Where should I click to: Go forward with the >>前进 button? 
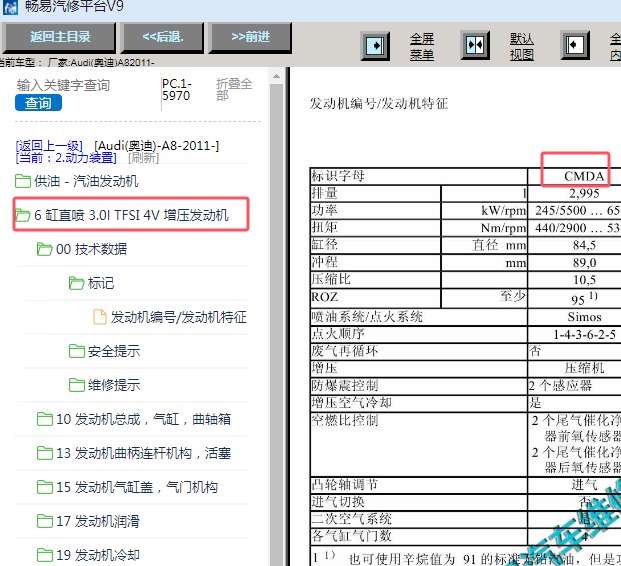(250, 37)
